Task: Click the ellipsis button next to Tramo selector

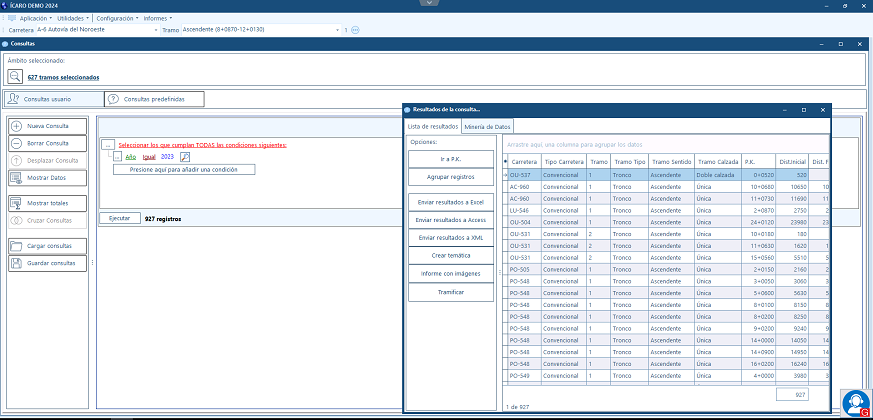Action: [355, 30]
